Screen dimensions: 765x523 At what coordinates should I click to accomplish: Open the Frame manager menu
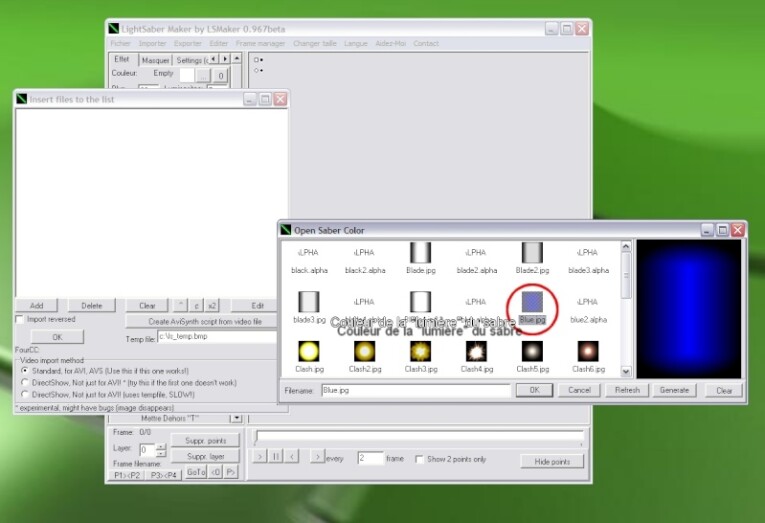click(x=260, y=43)
